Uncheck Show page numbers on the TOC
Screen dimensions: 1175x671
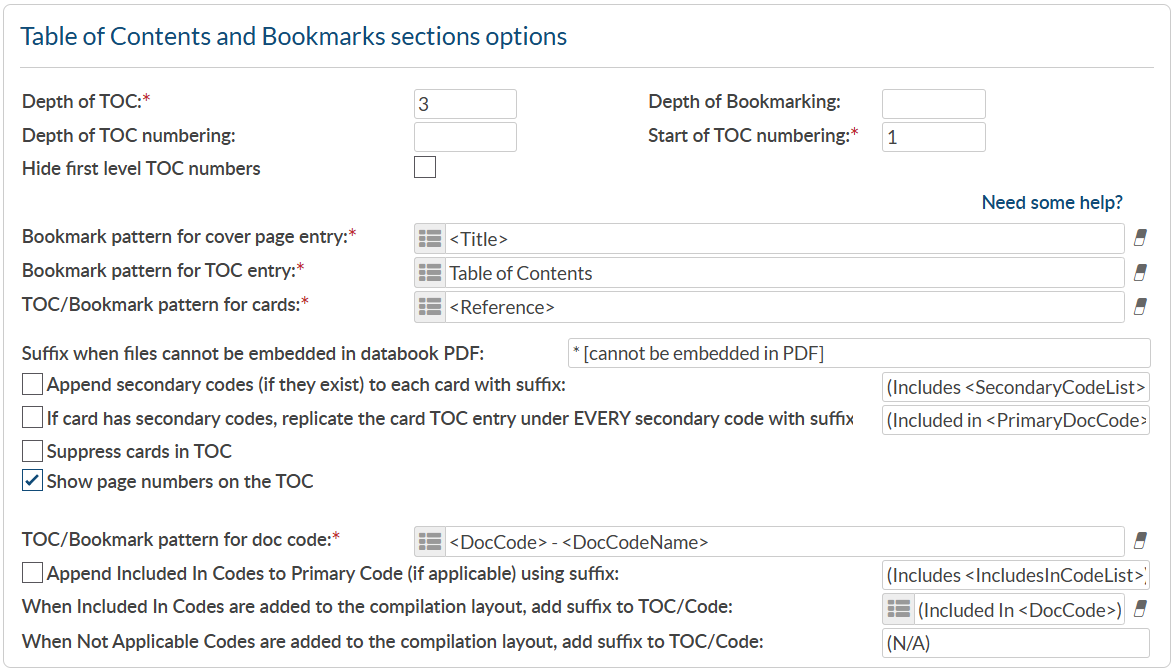(33, 481)
